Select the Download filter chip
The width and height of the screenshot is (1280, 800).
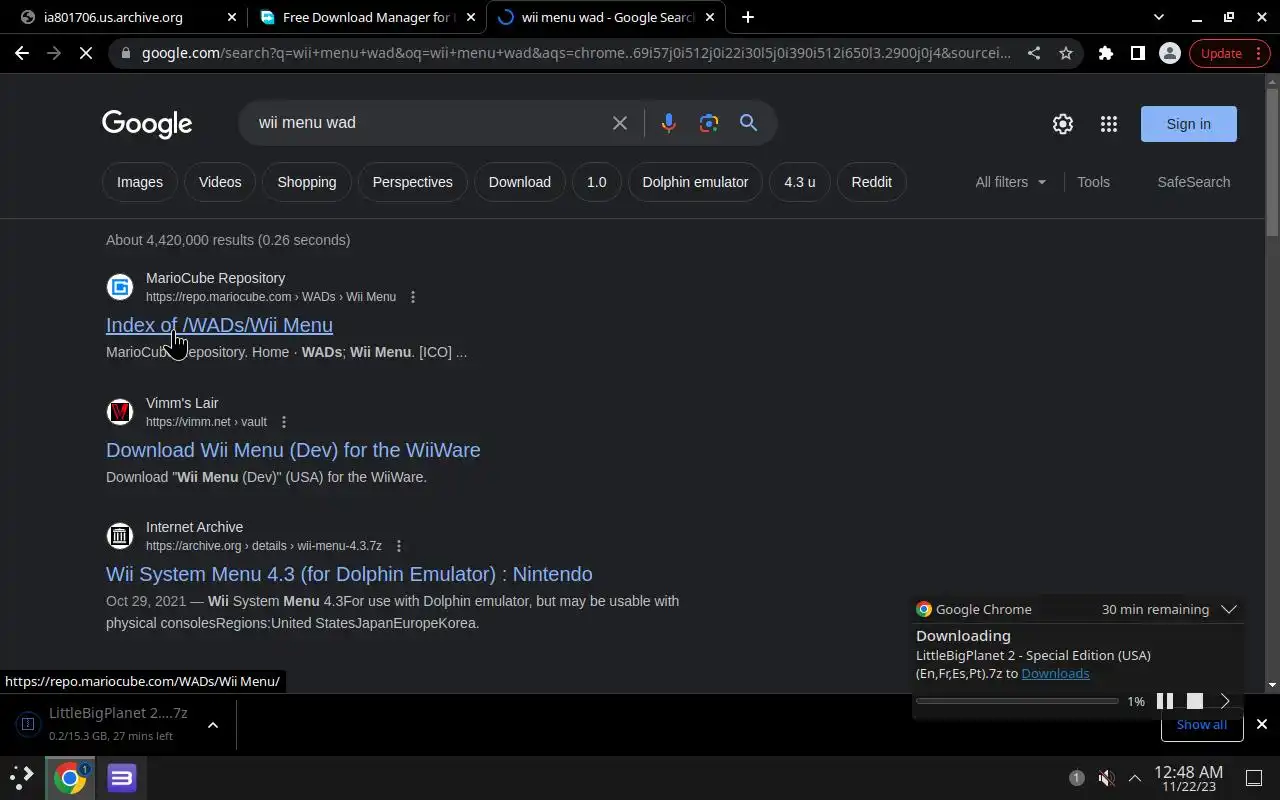pyautogui.click(x=520, y=182)
